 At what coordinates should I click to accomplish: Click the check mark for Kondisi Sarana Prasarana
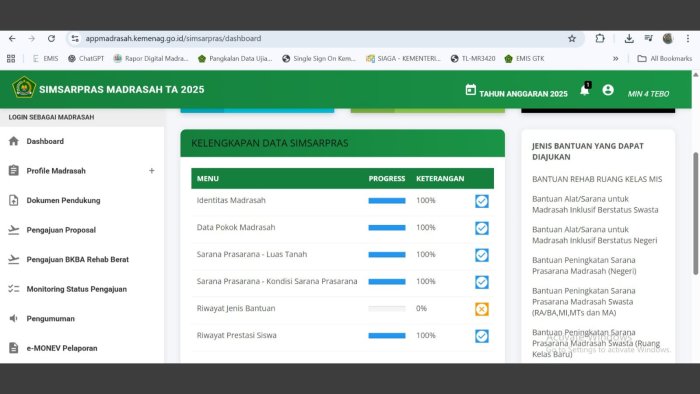click(482, 282)
